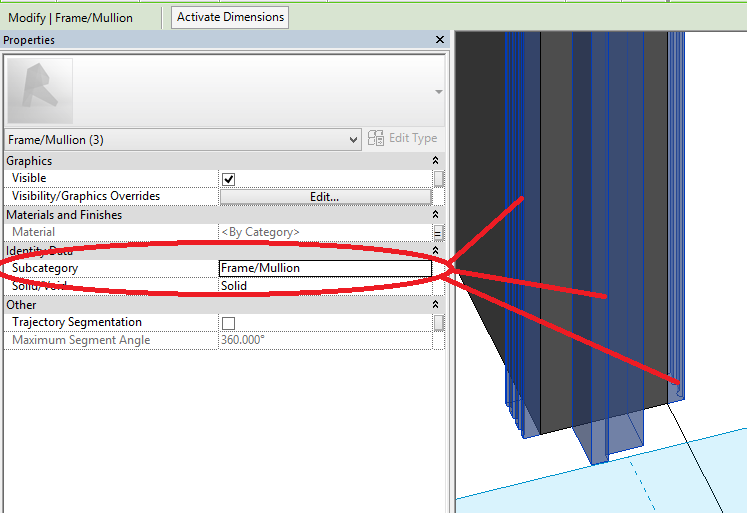Select the Visibility/Graphics Overrides label
The image size is (747, 513).
tap(86, 196)
